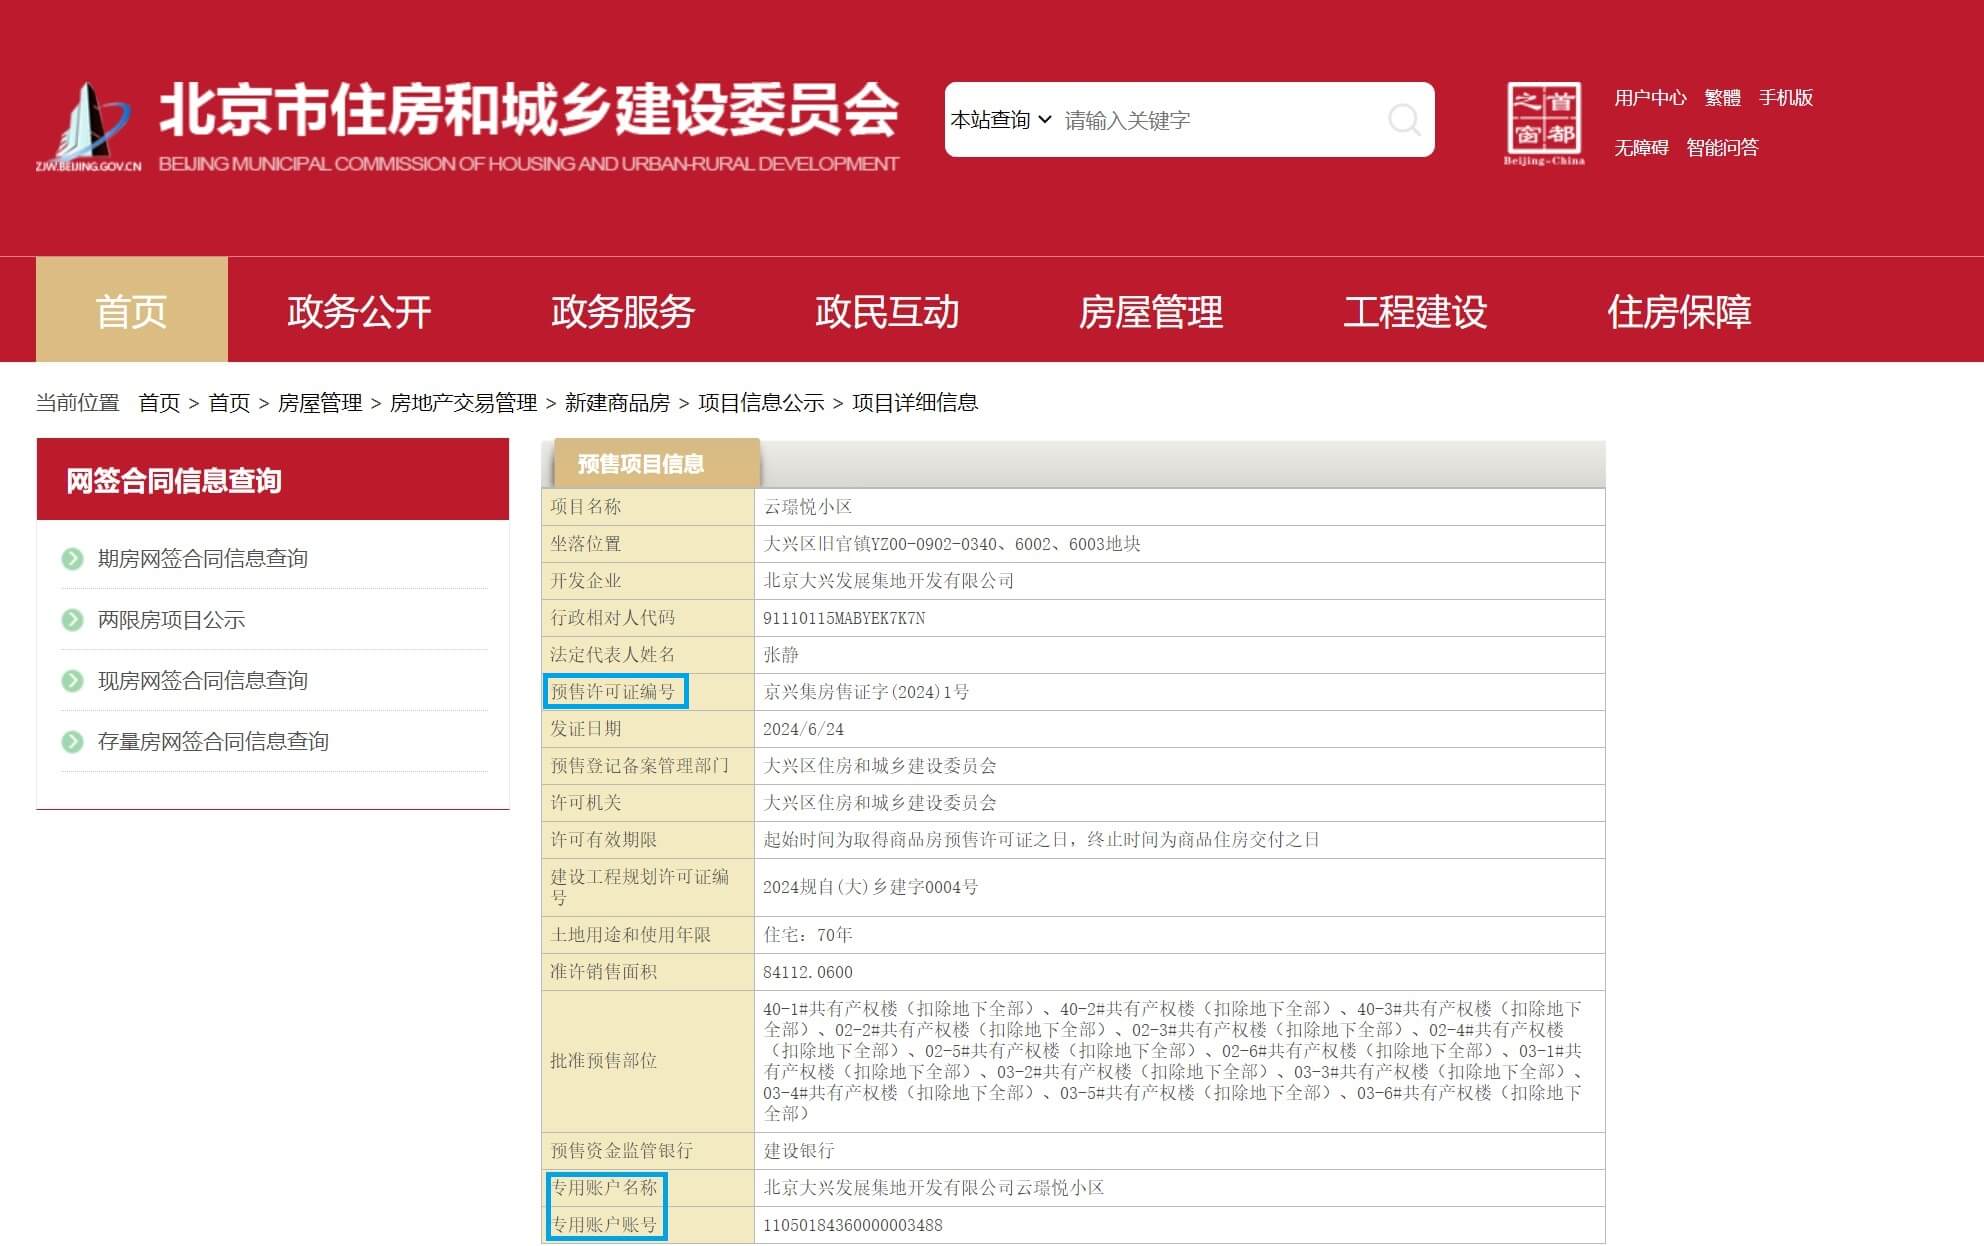The image size is (1984, 1246).
Task: Open 存量房网签合同信息查询 sidebar link
Action: pyautogui.click(x=213, y=742)
